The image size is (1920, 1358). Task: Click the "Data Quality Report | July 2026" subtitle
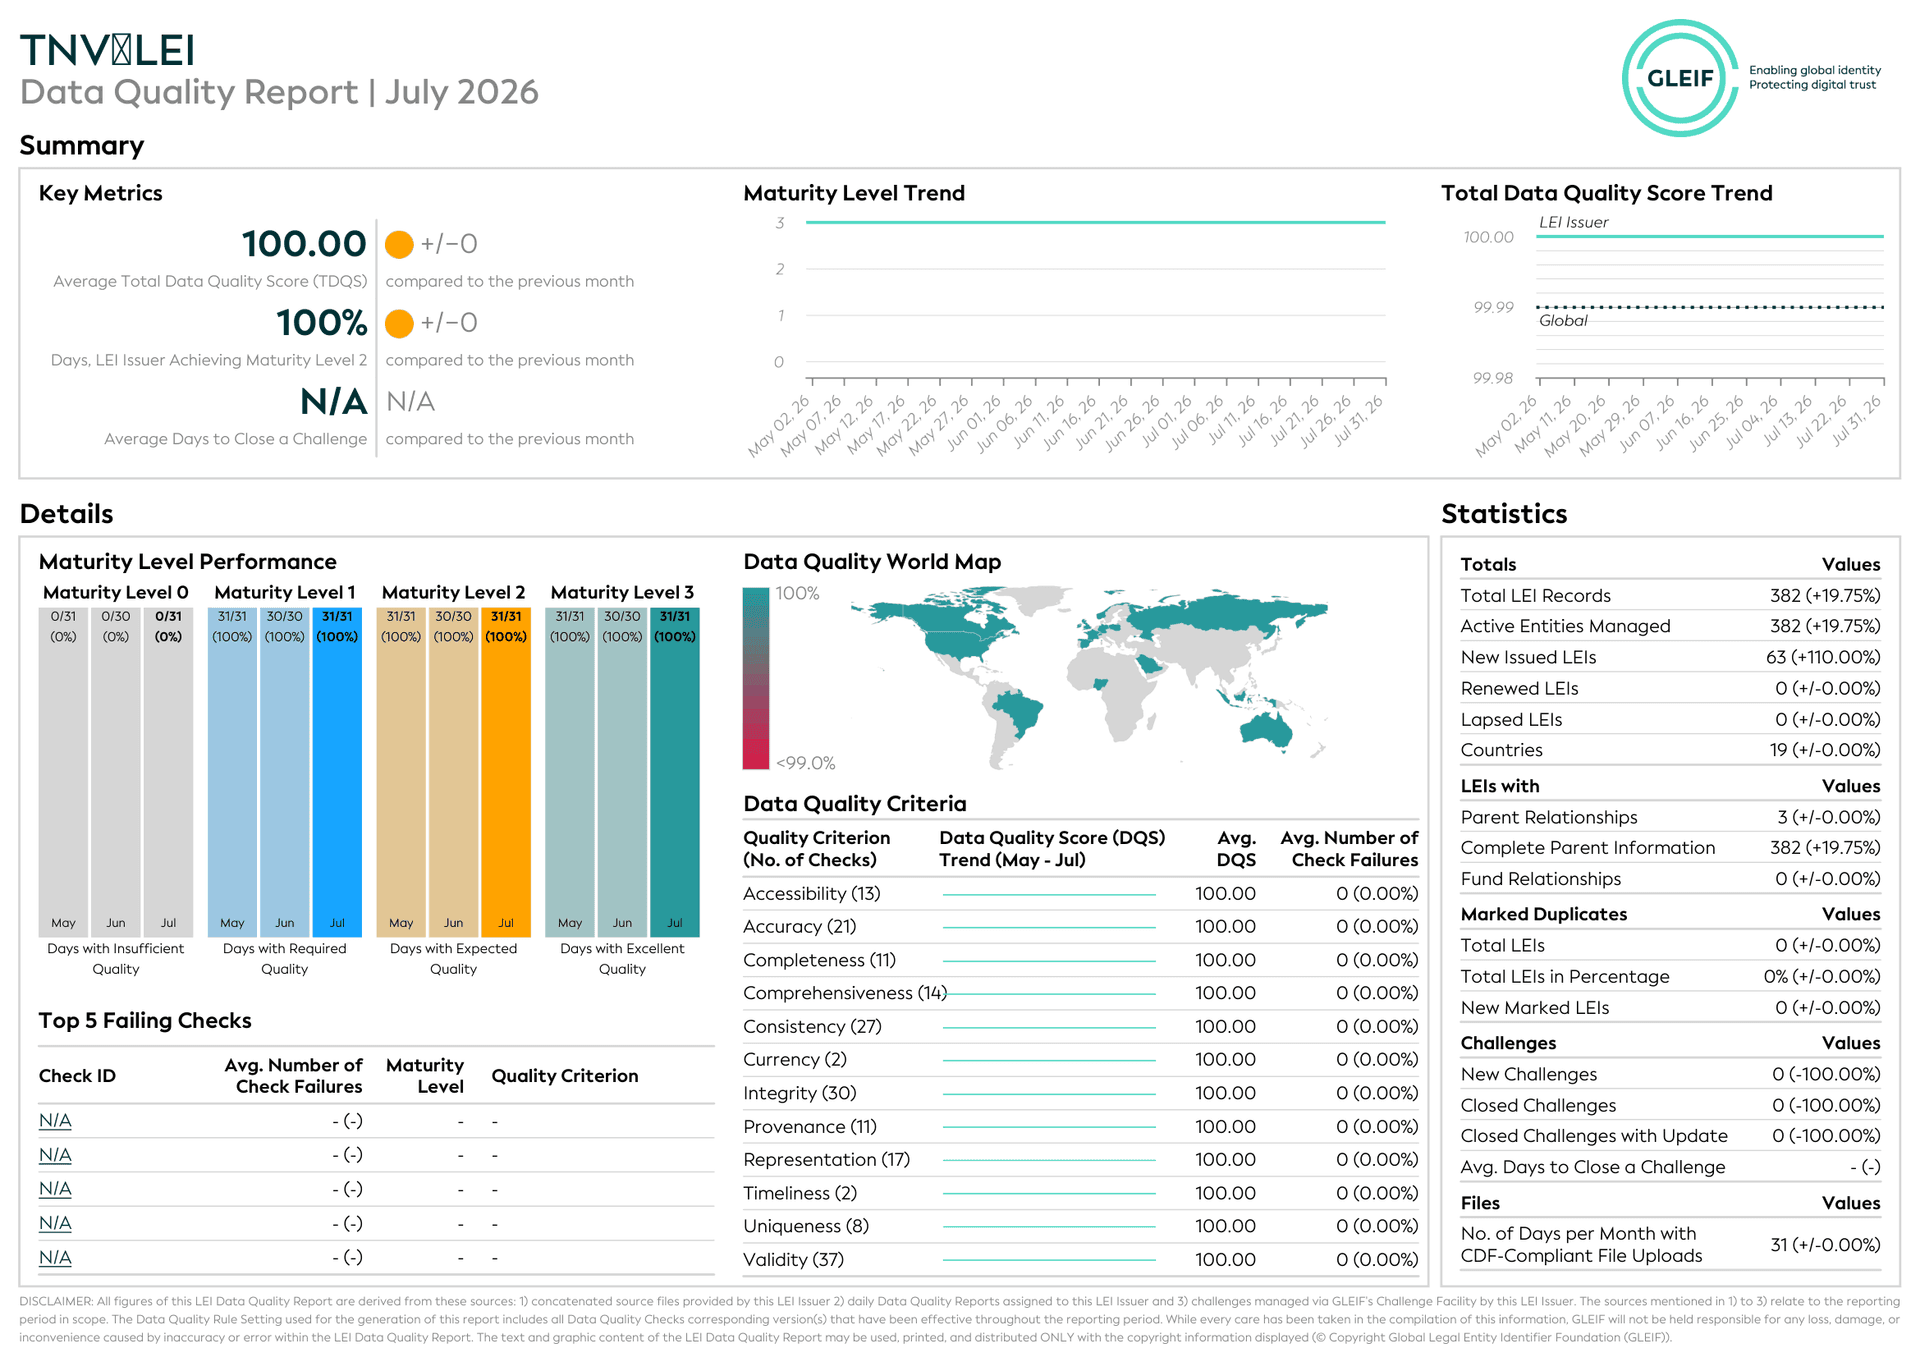tap(279, 92)
